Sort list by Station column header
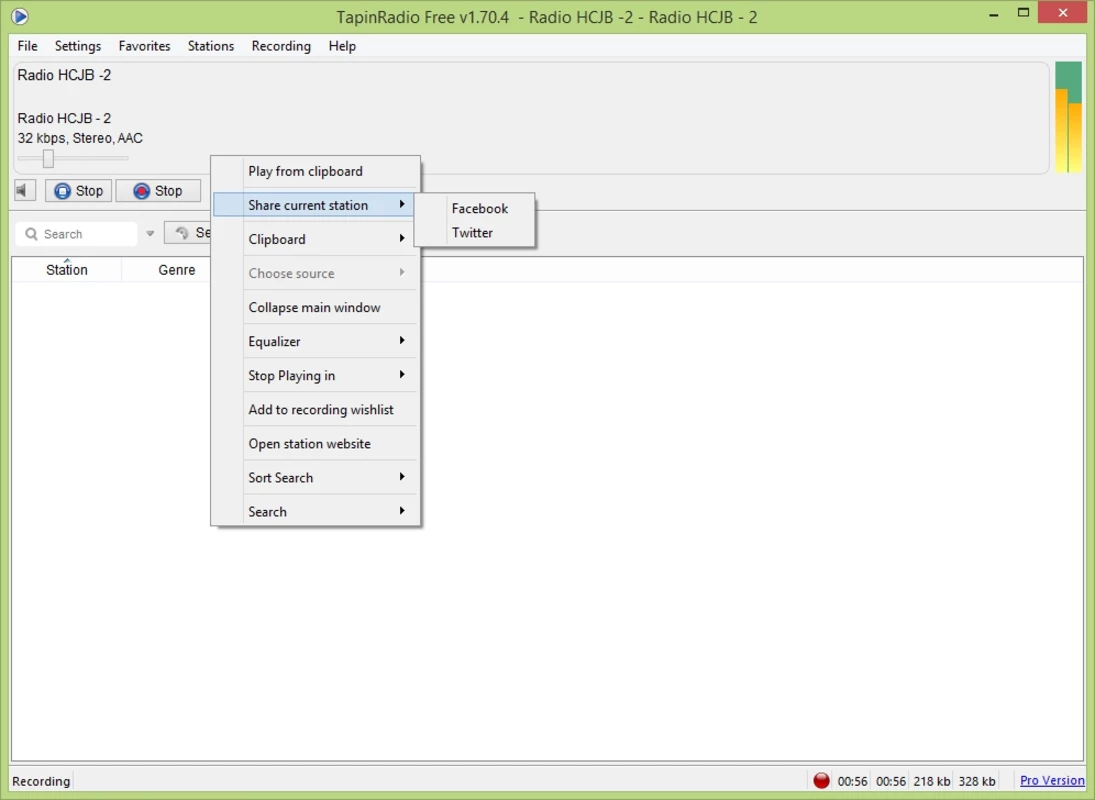The image size is (1095, 800). (x=67, y=270)
